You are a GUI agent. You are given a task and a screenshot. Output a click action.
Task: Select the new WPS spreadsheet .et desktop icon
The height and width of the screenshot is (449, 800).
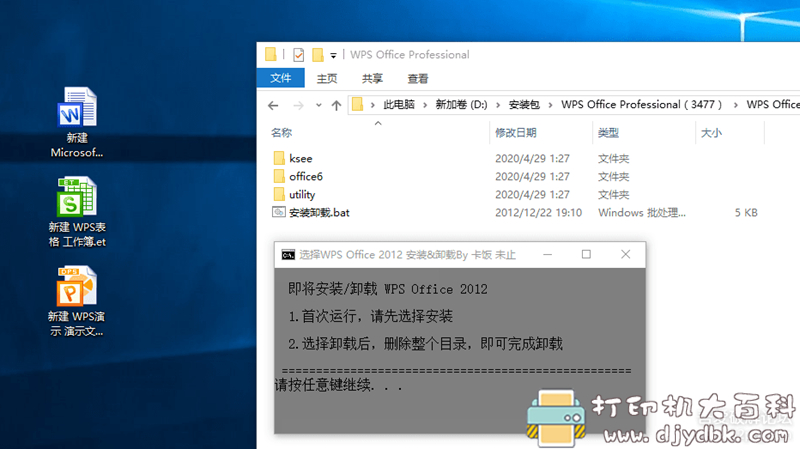coord(77,212)
